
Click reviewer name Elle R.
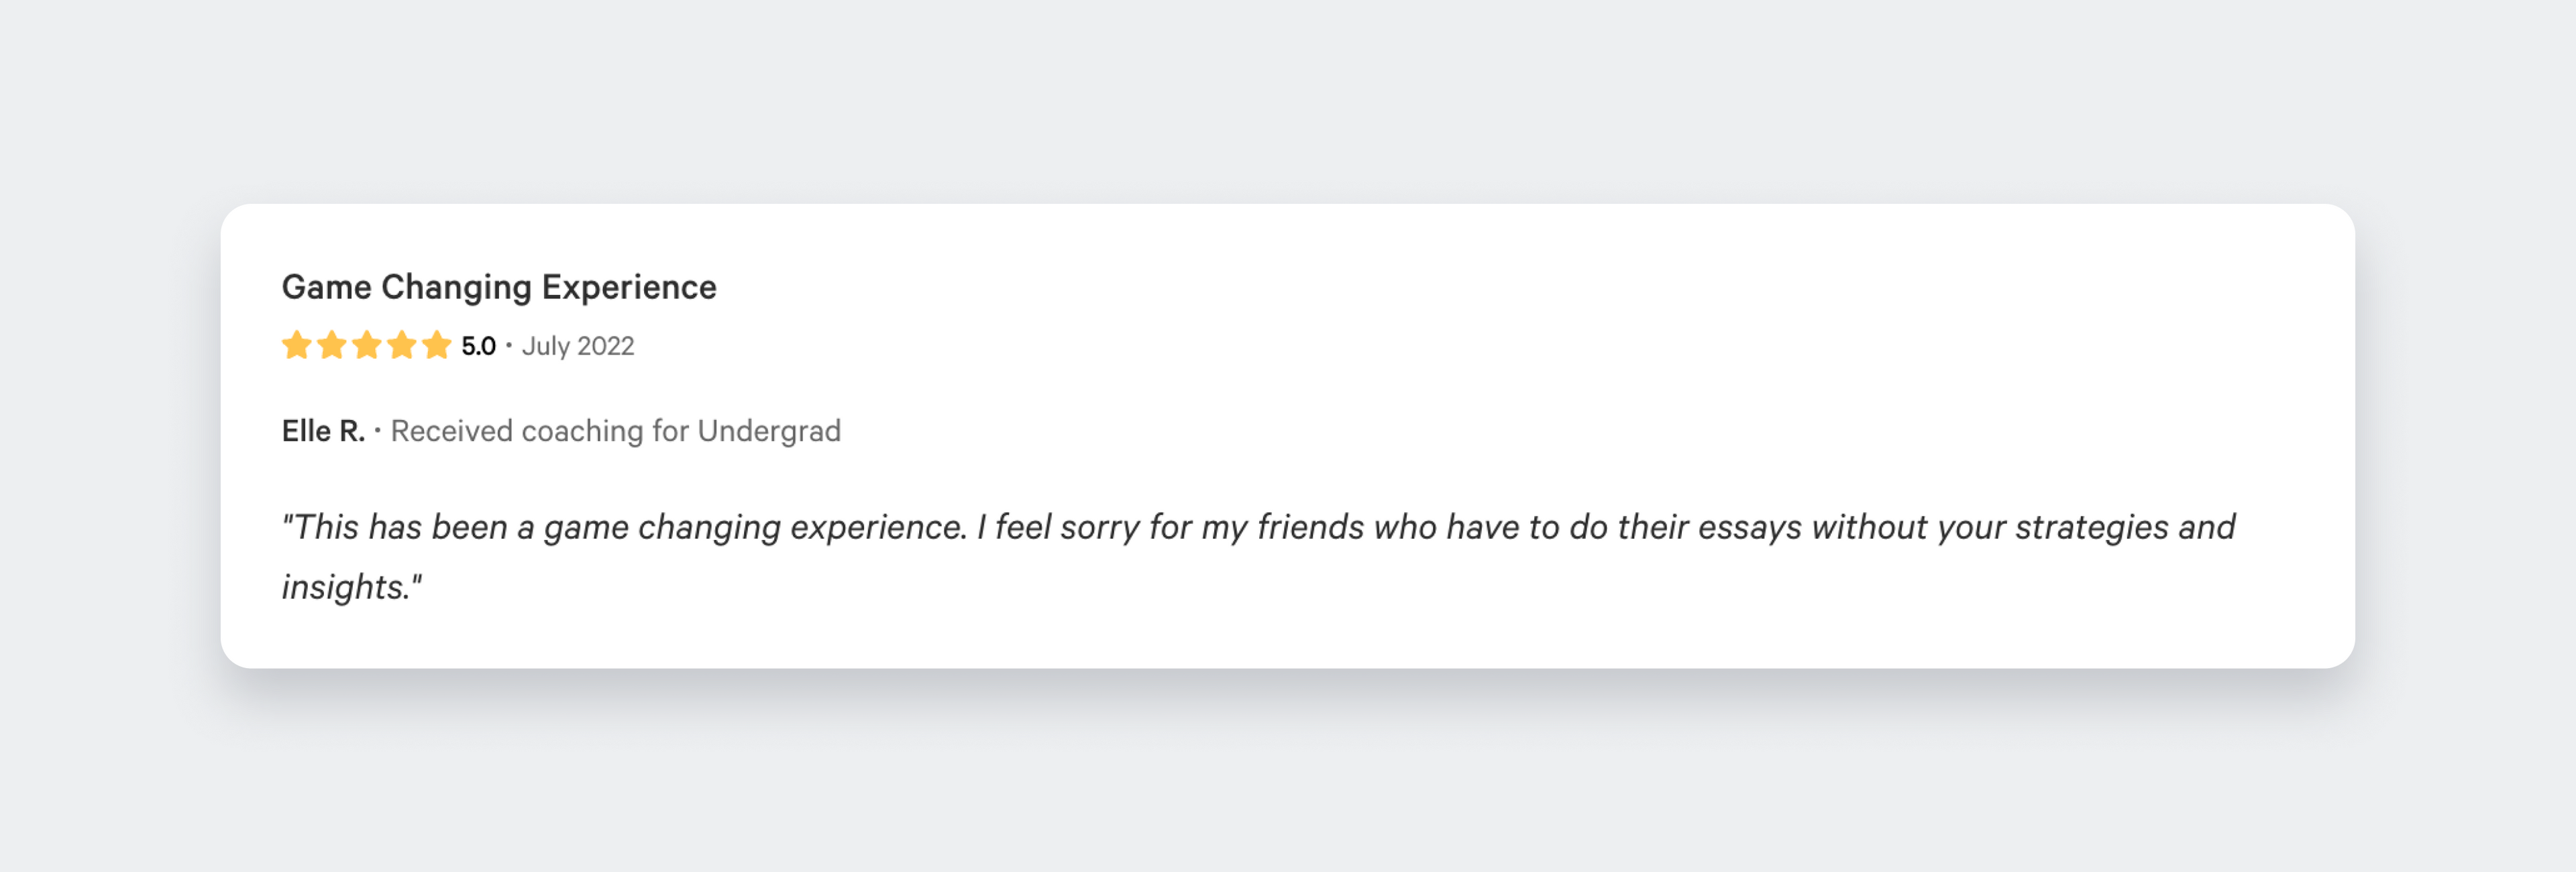323,431
